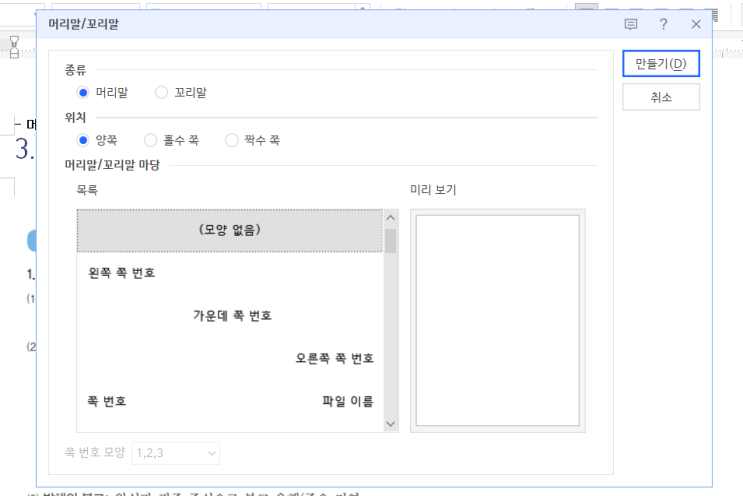Click the template list scrollbar thumb
This screenshot has width=743, height=496.
[x=390, y=241]
